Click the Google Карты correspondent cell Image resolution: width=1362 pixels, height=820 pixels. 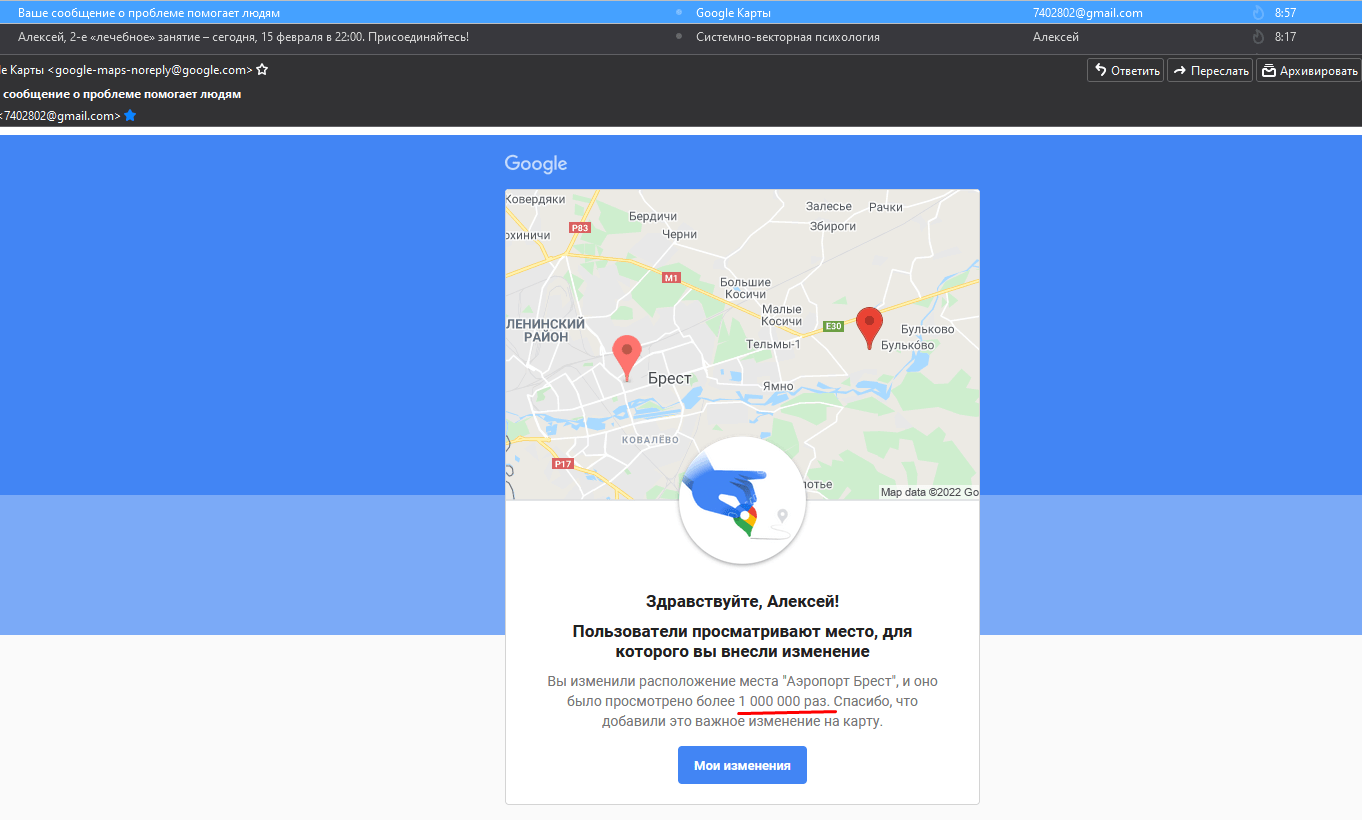(733, 13)
